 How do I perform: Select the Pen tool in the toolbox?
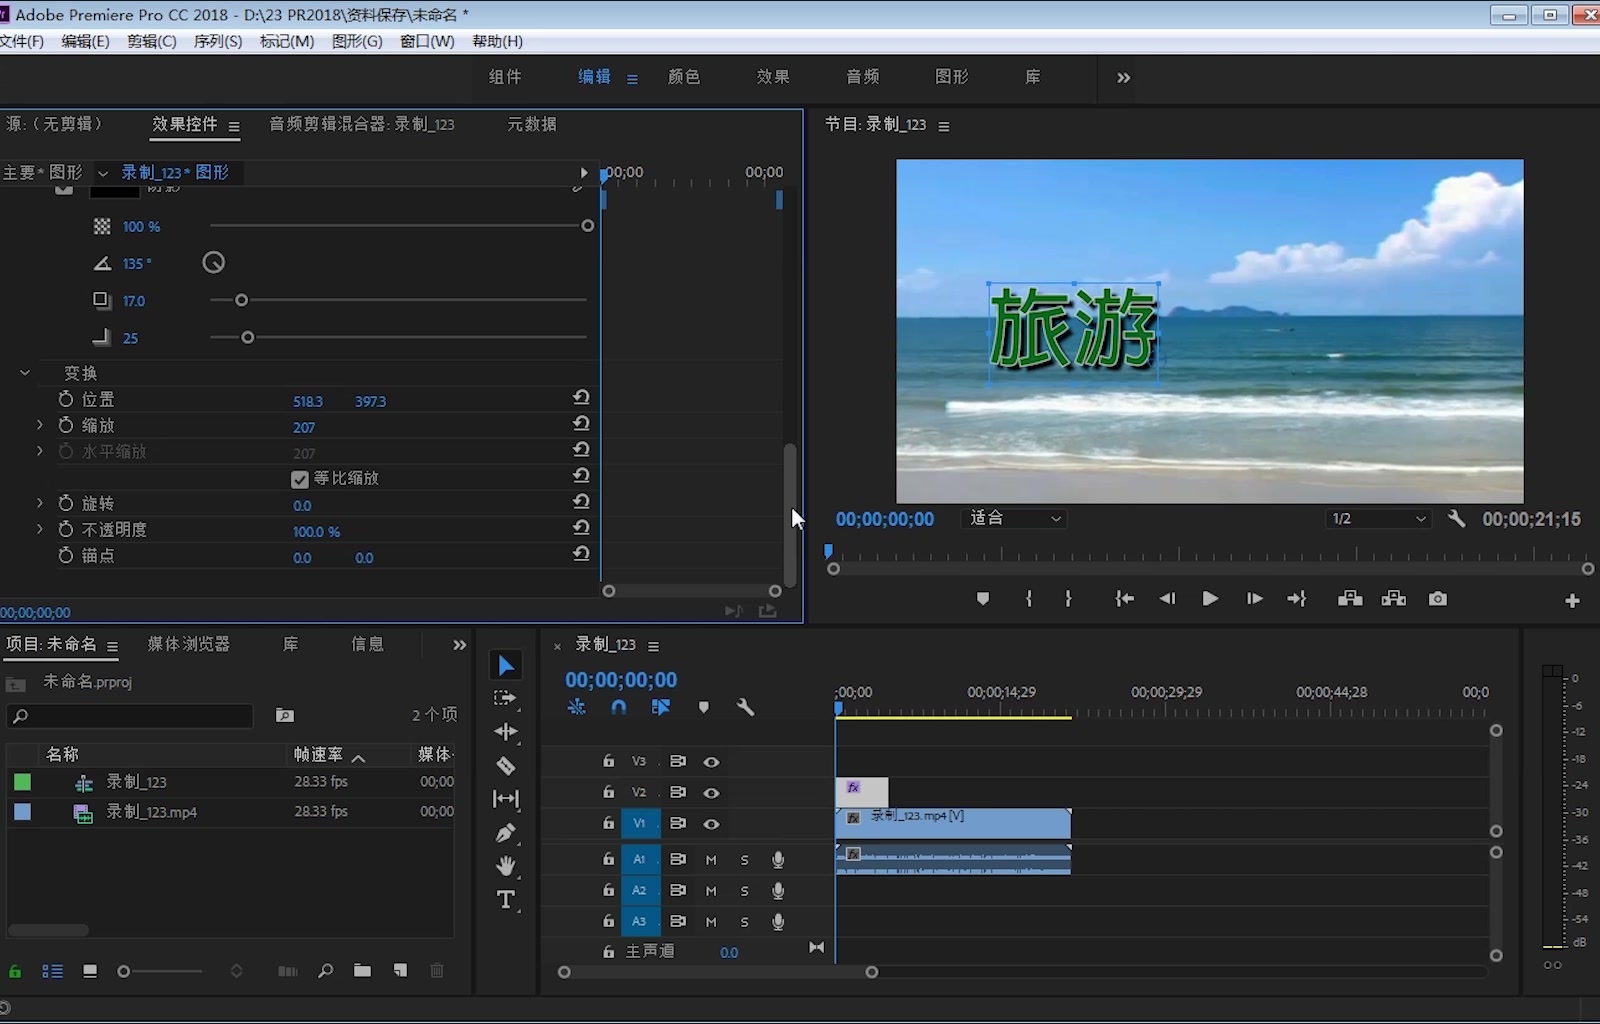coord(506,833)
